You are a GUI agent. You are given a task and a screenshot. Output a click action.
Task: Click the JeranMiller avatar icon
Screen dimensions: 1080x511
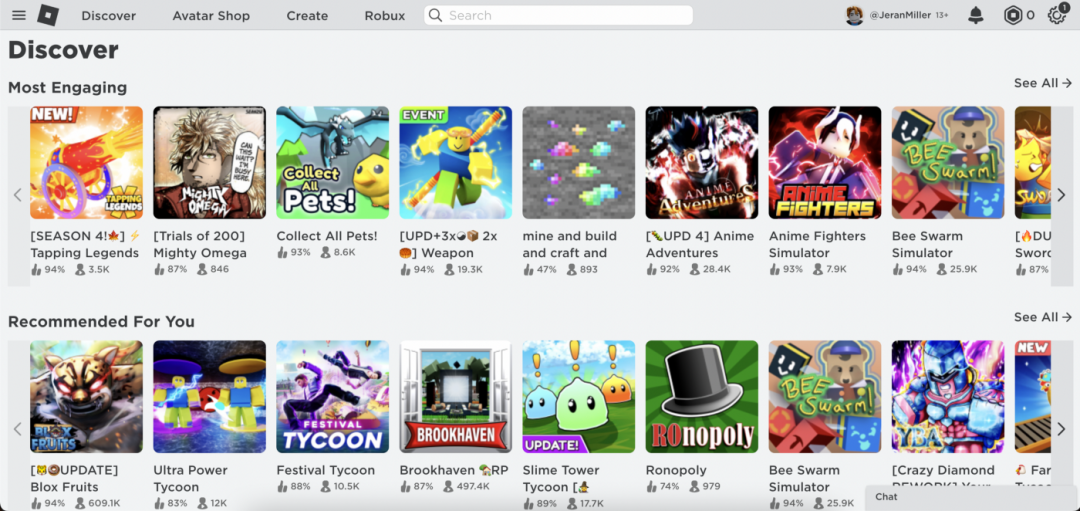[855, 15]
